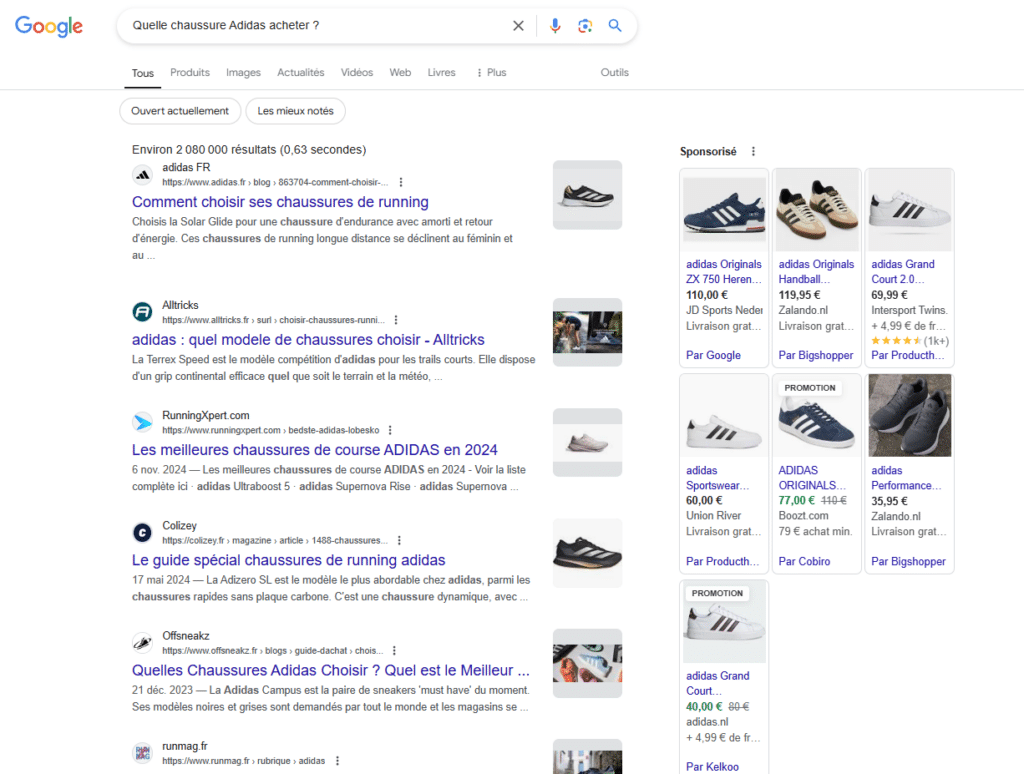Open the adidas Grand Court 40,00 € image
1024x774 pixels.
coord(724,622)
